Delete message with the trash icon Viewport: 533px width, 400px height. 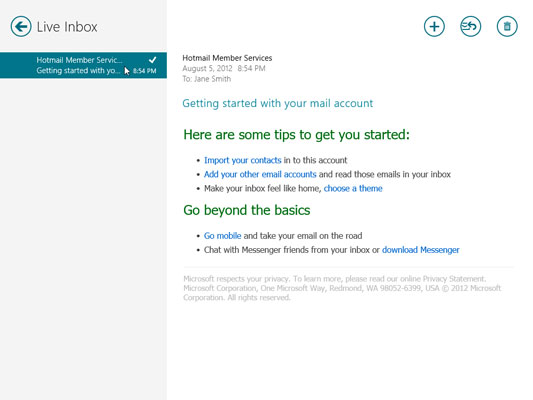(x=507, y=27)
